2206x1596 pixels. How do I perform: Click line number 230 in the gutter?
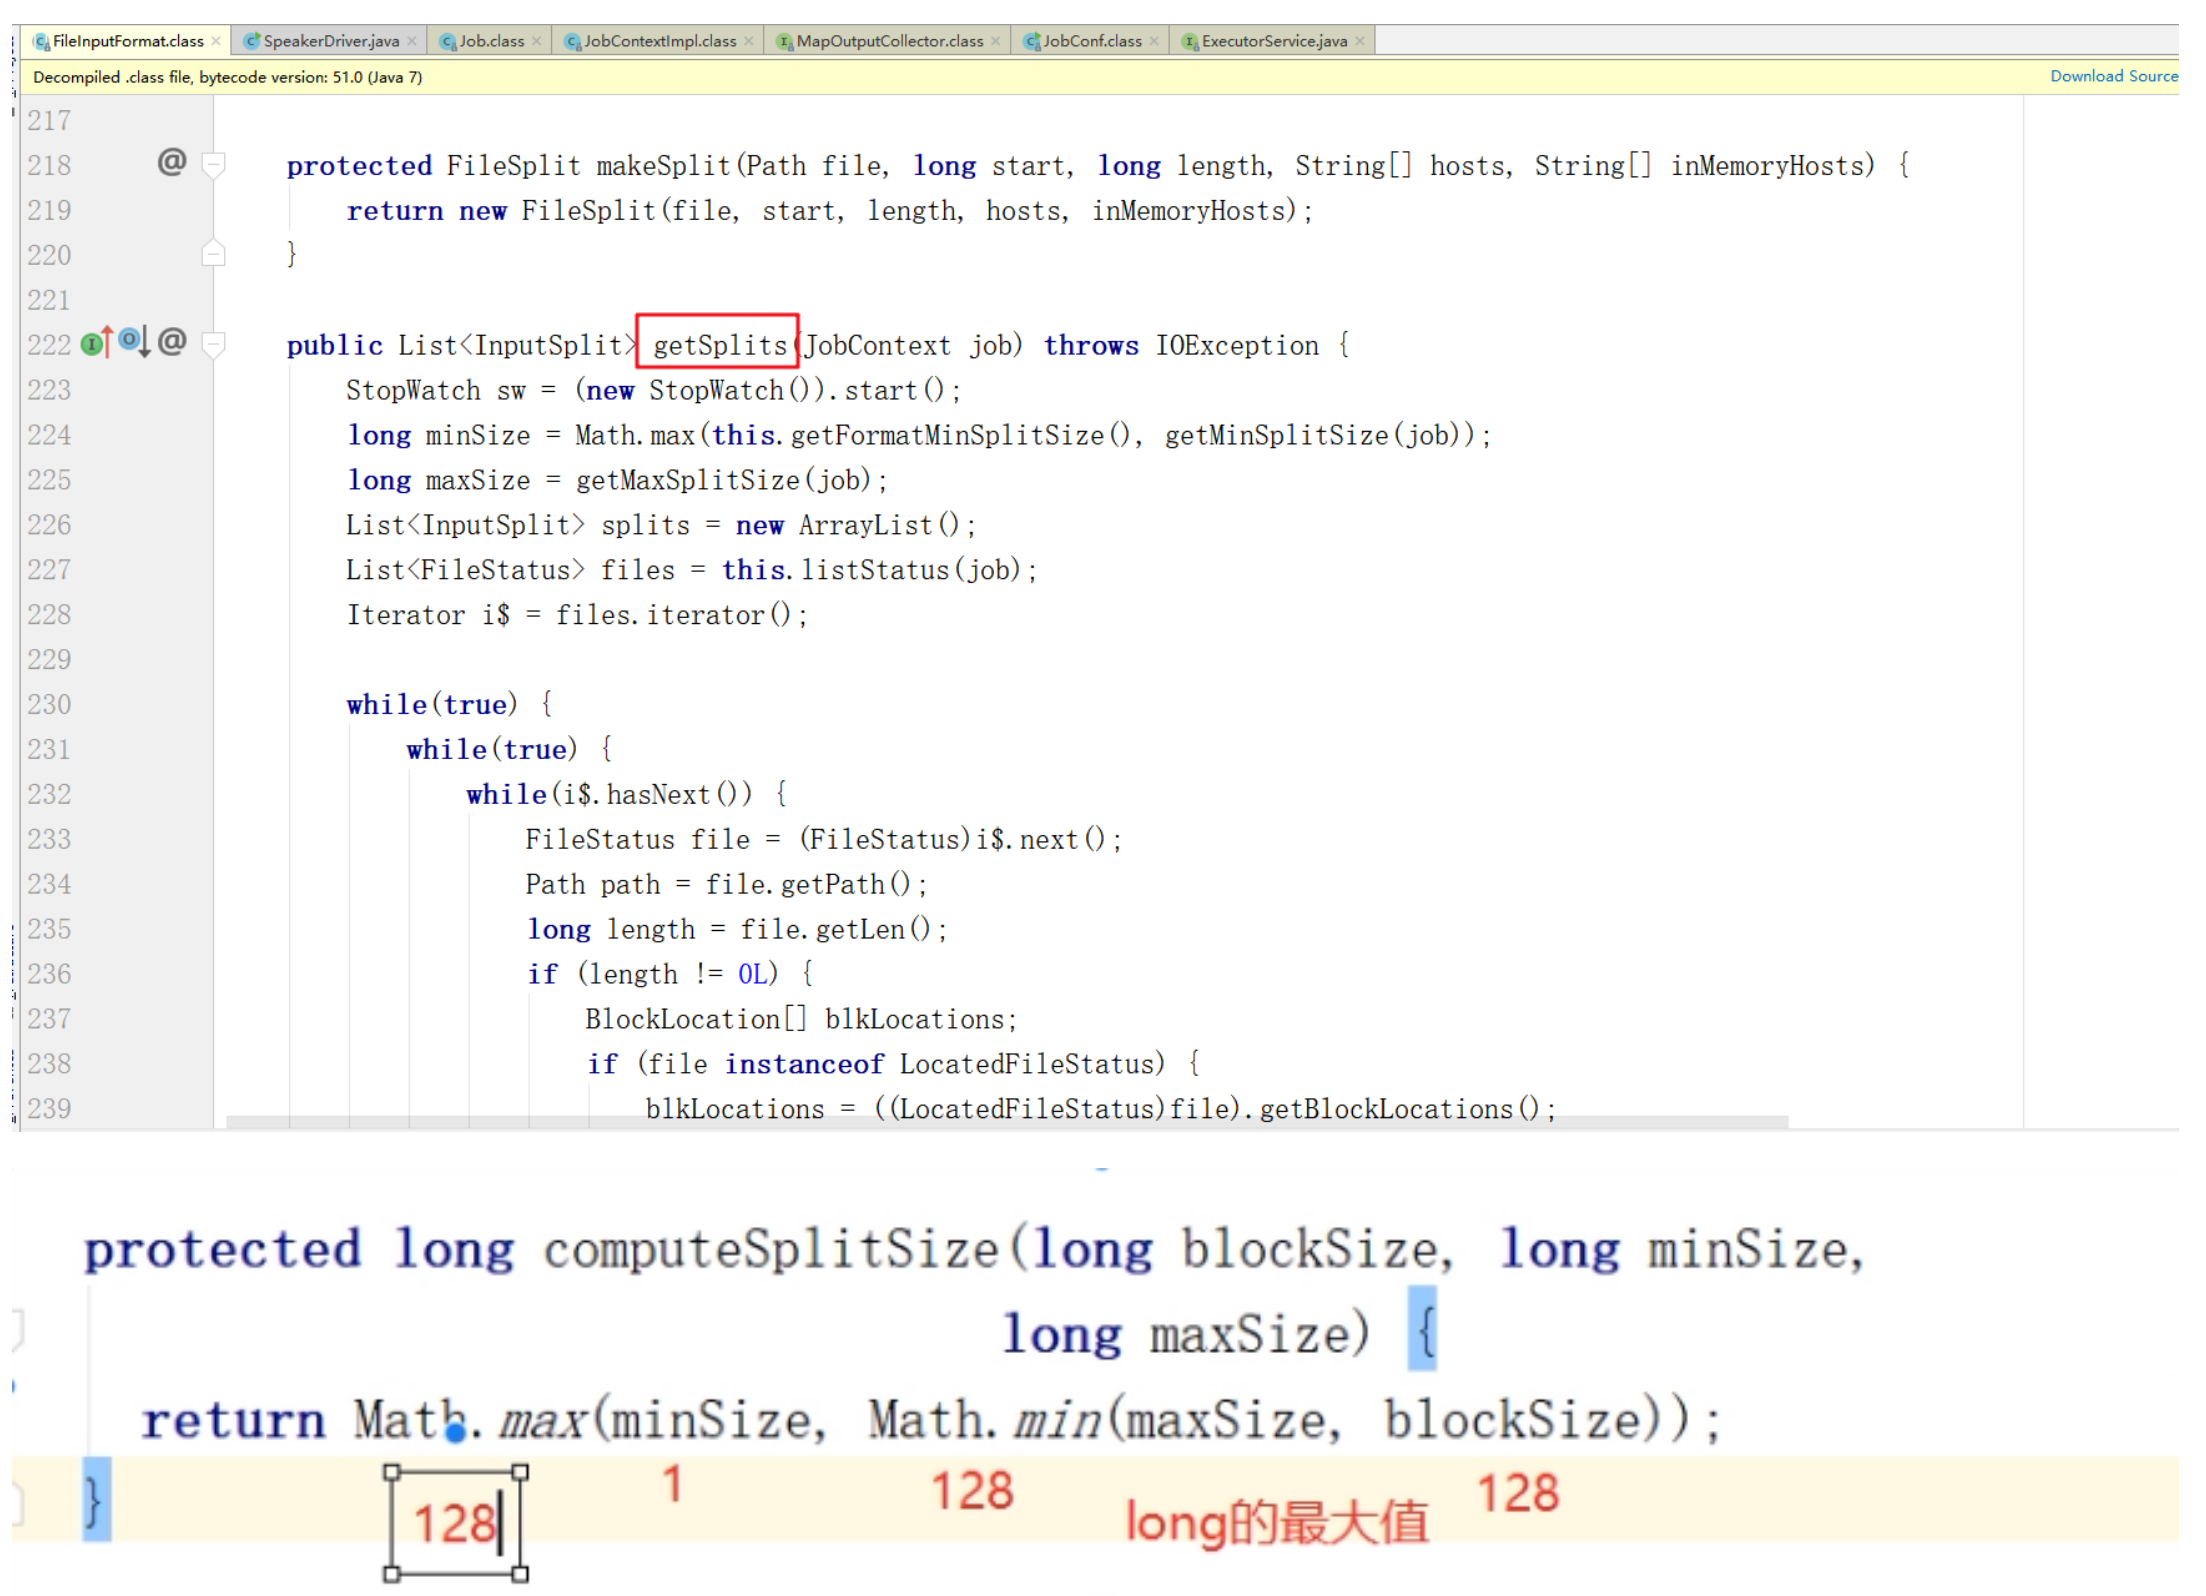(x=49, y=704)
